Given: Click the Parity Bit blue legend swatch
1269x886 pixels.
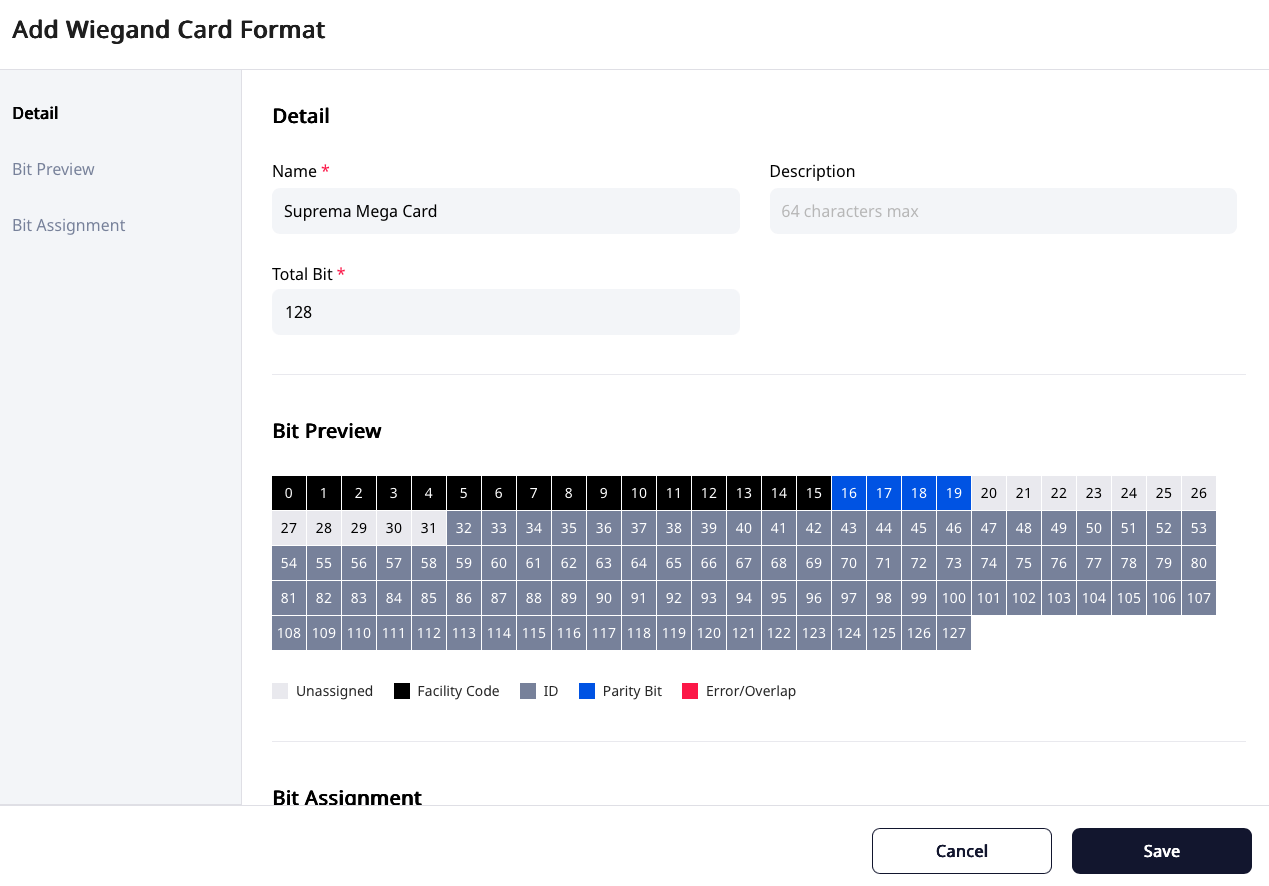Looking at the screenshot, I should [x=587, y=691].
